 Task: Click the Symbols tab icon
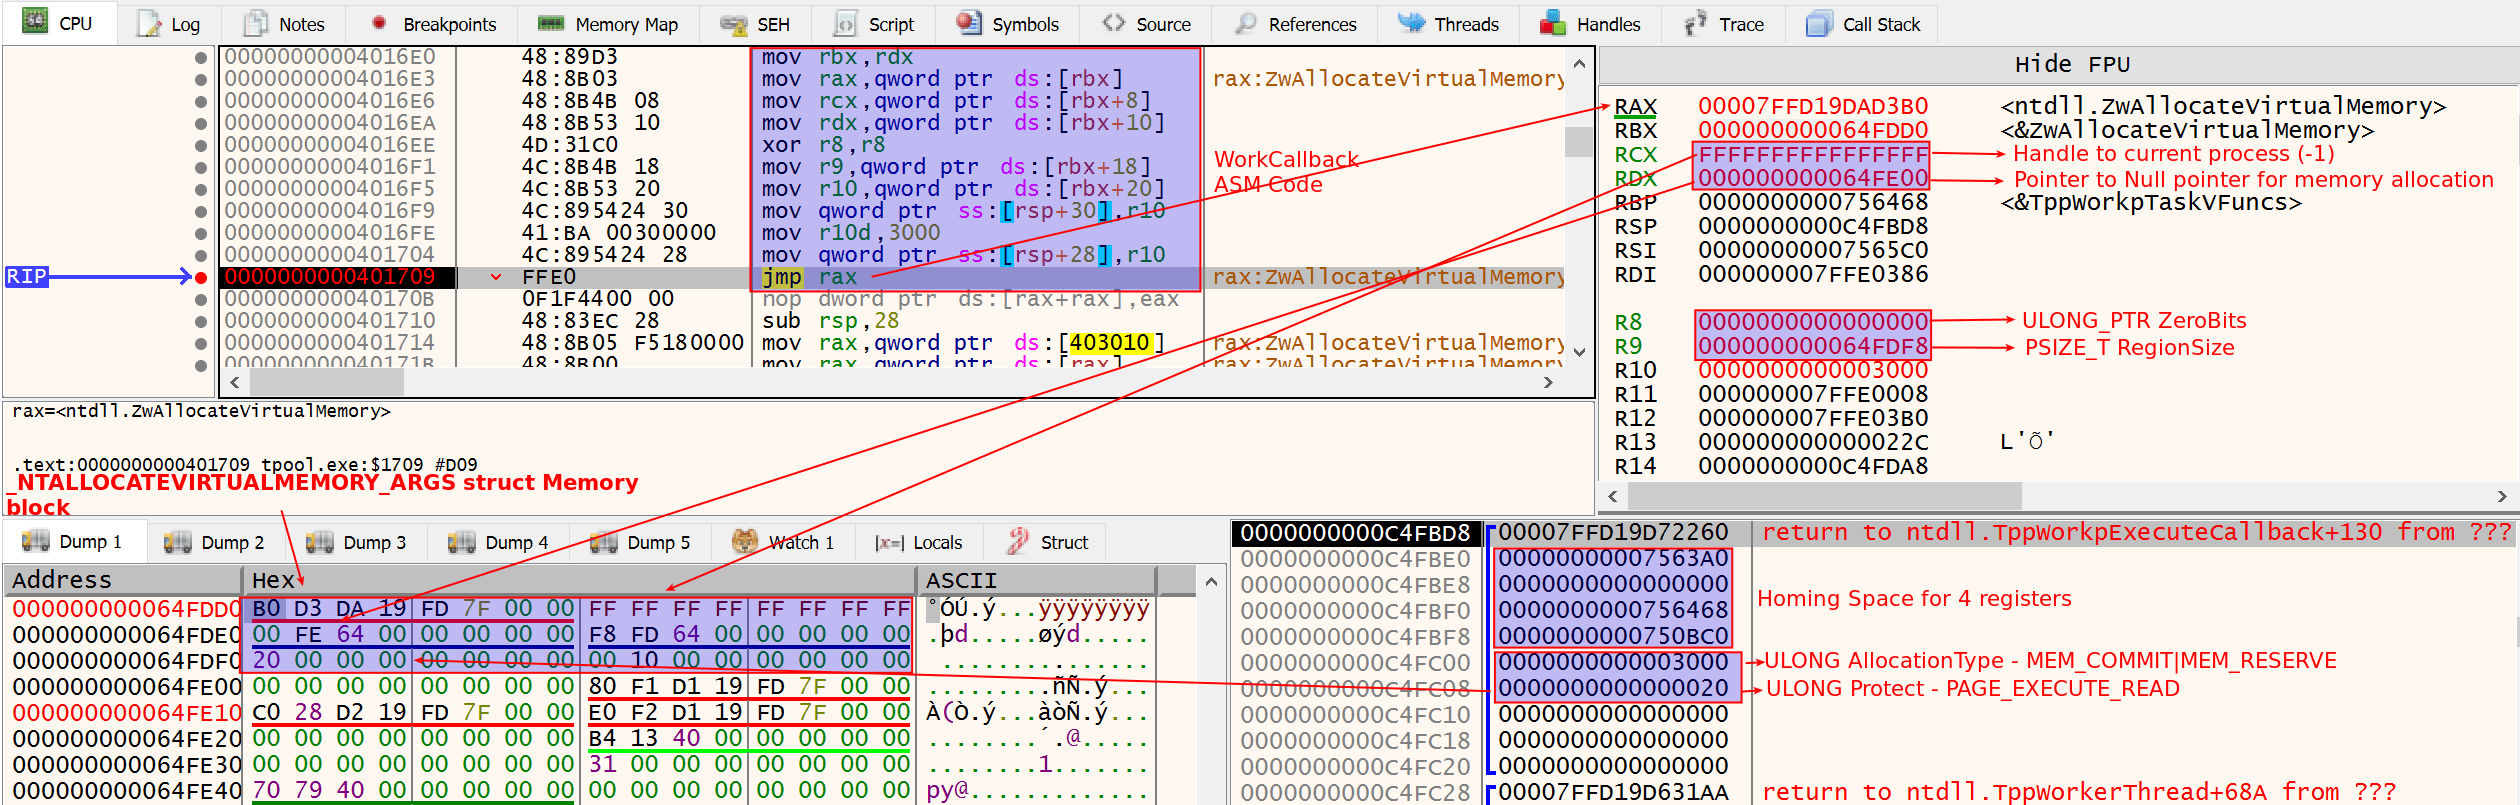968,24
